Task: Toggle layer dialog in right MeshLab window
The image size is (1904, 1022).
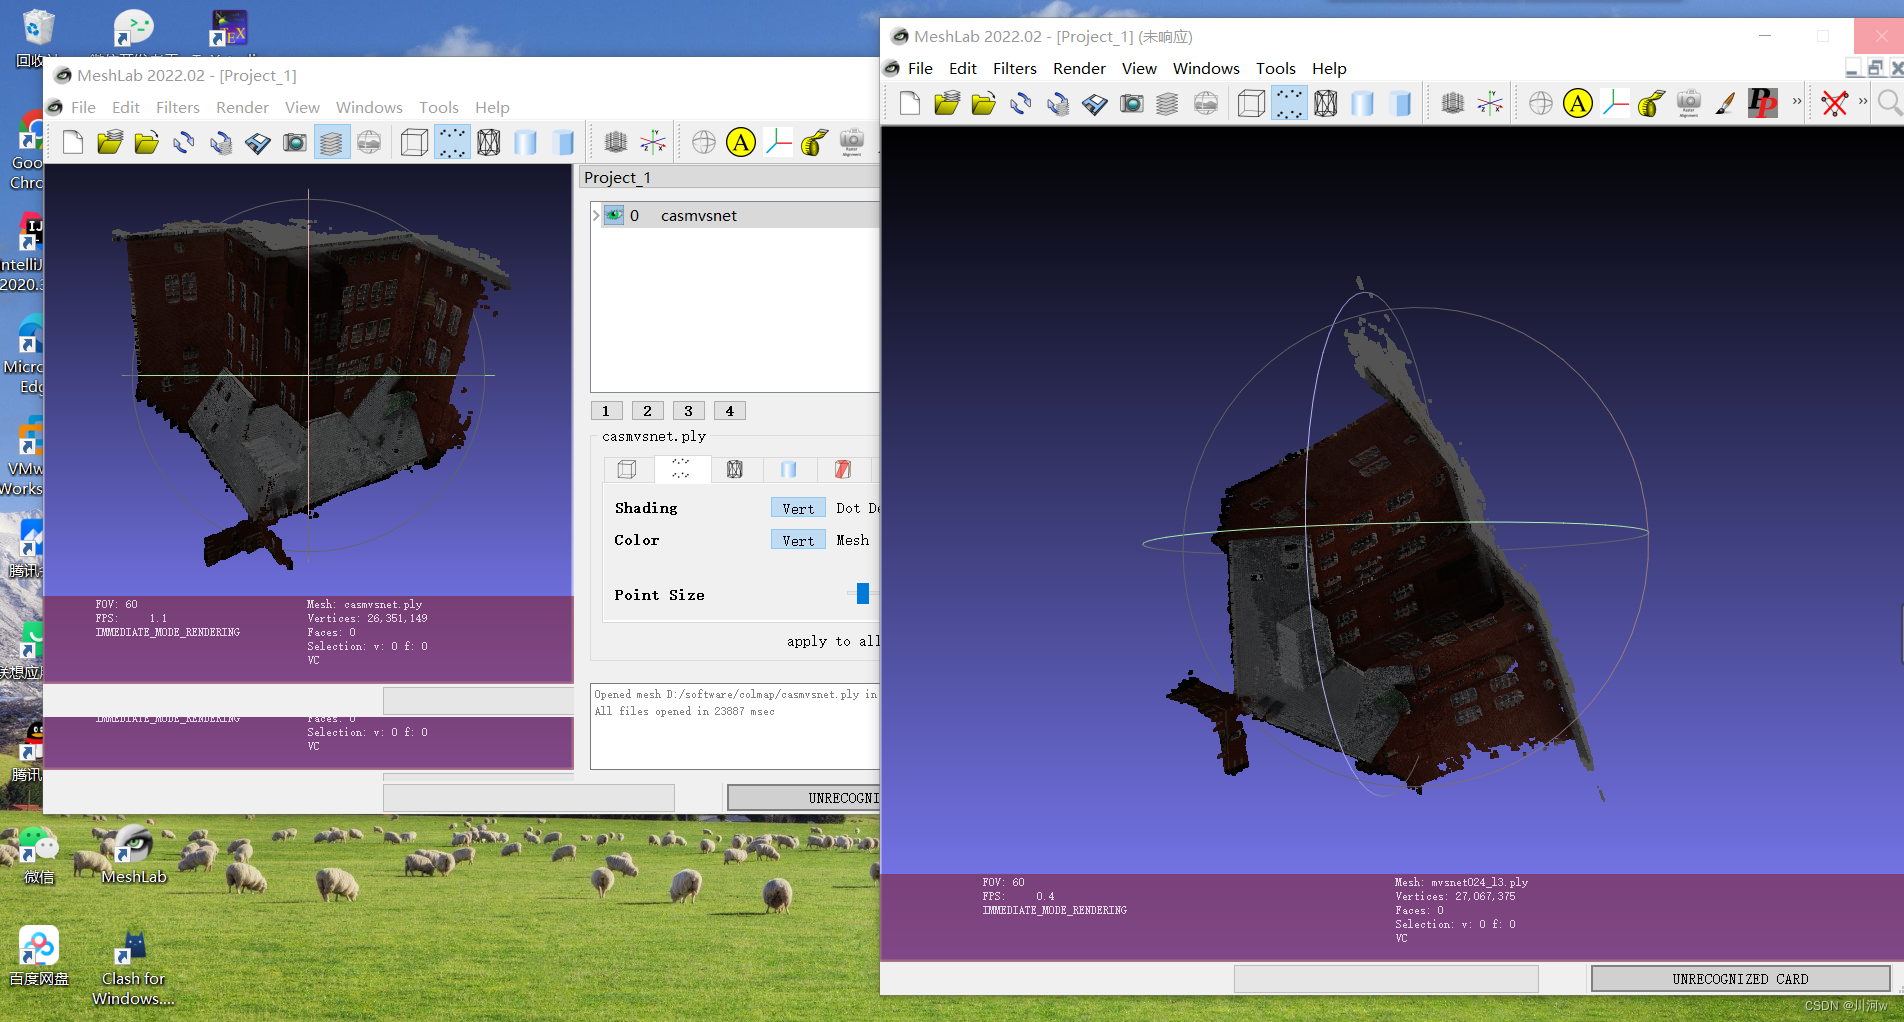Action: pyautogui.click(x=1167, y=103)
